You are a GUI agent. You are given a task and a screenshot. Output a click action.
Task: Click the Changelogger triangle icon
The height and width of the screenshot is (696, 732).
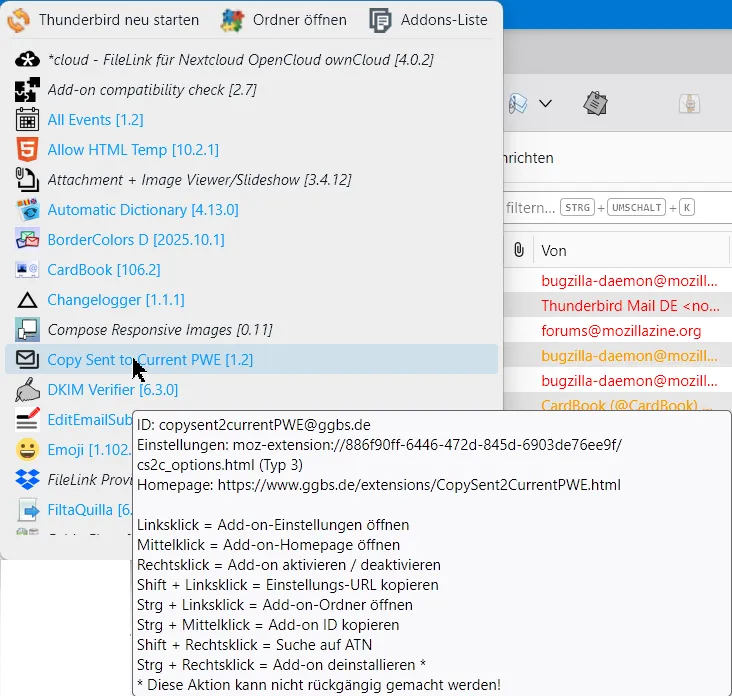pos(27,300)
